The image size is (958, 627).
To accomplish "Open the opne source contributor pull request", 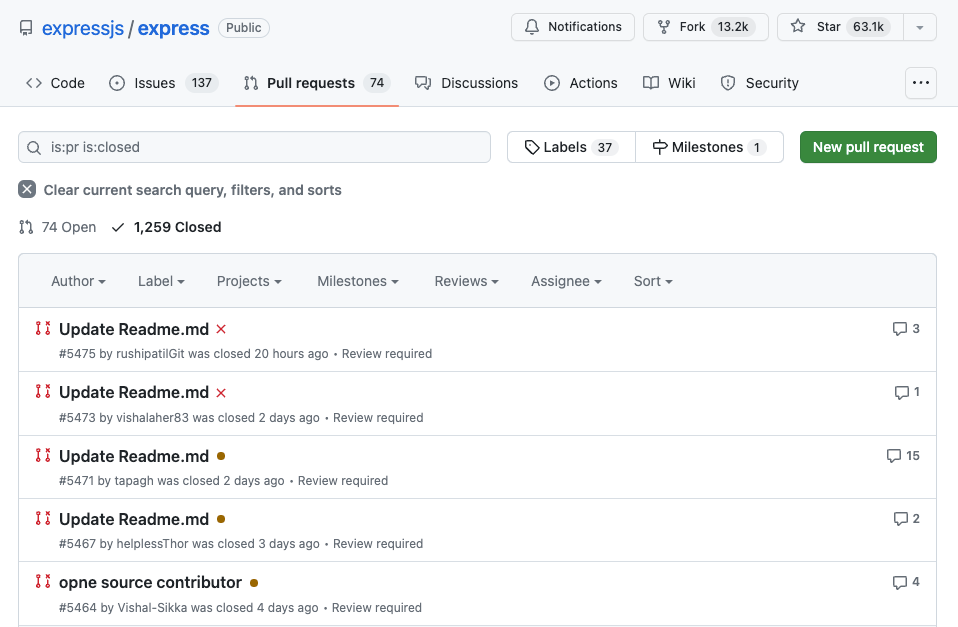I will [150, 582].
